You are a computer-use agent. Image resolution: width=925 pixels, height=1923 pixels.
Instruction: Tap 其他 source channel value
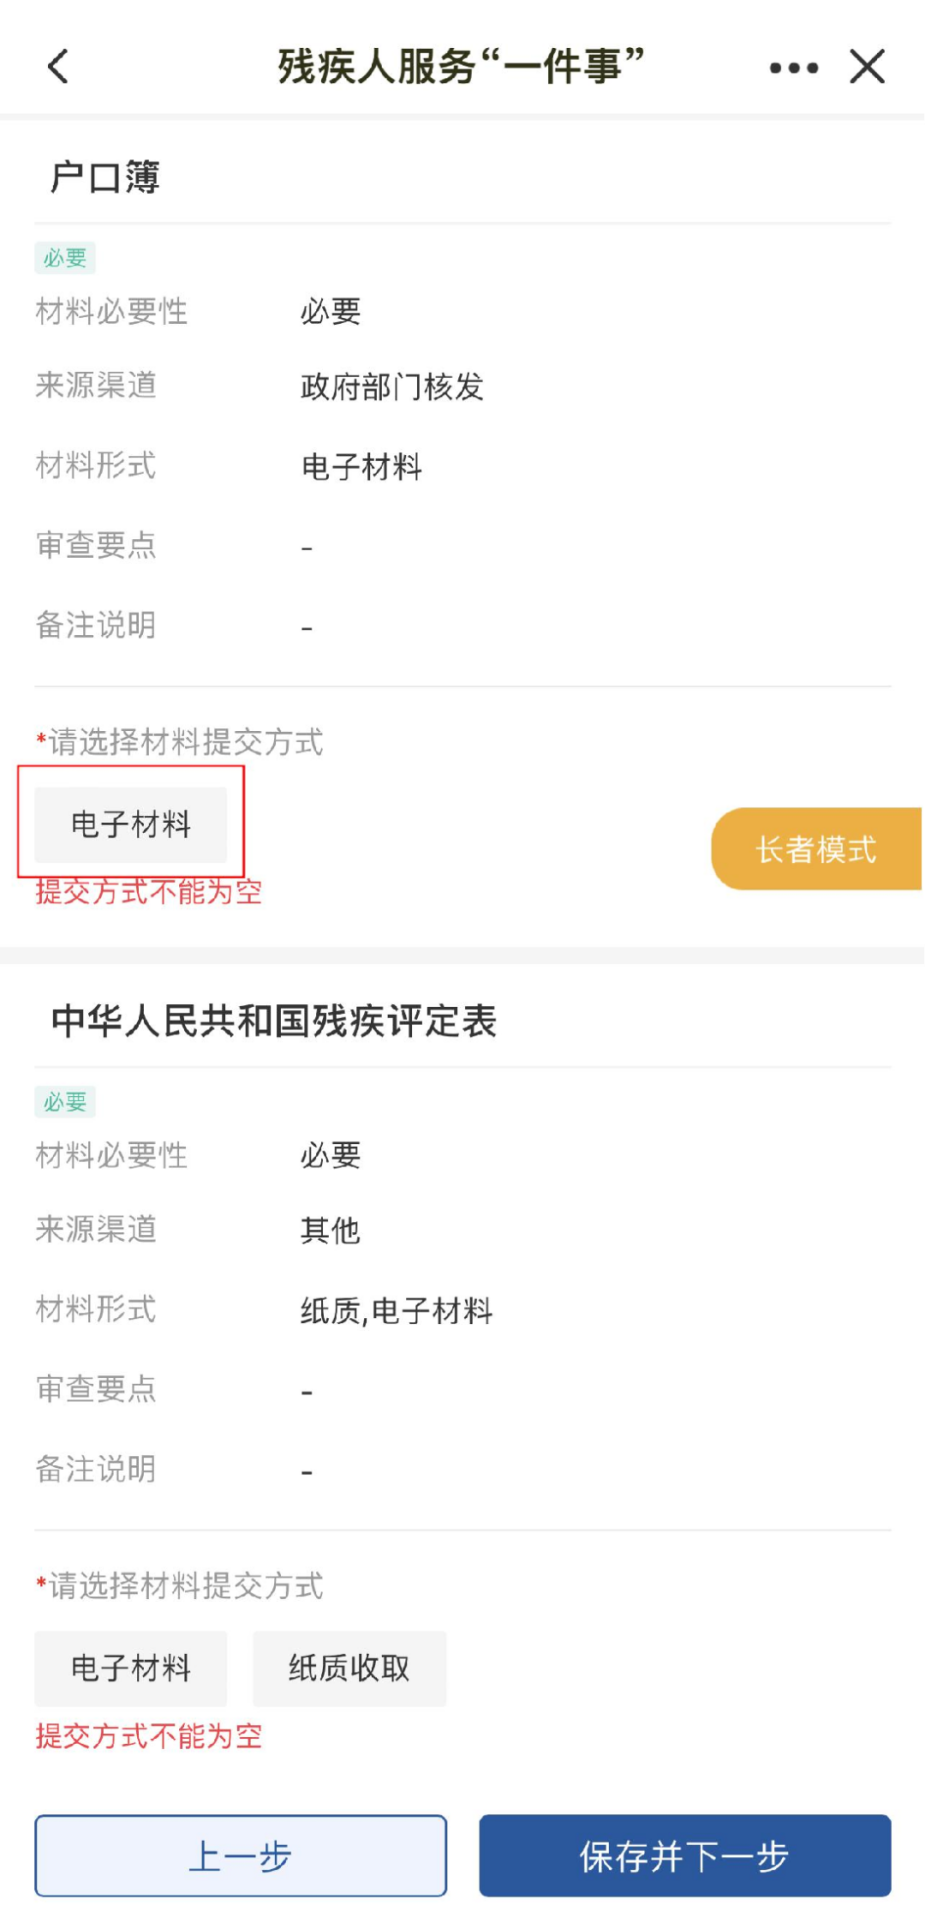click(x=330, y=1230)
